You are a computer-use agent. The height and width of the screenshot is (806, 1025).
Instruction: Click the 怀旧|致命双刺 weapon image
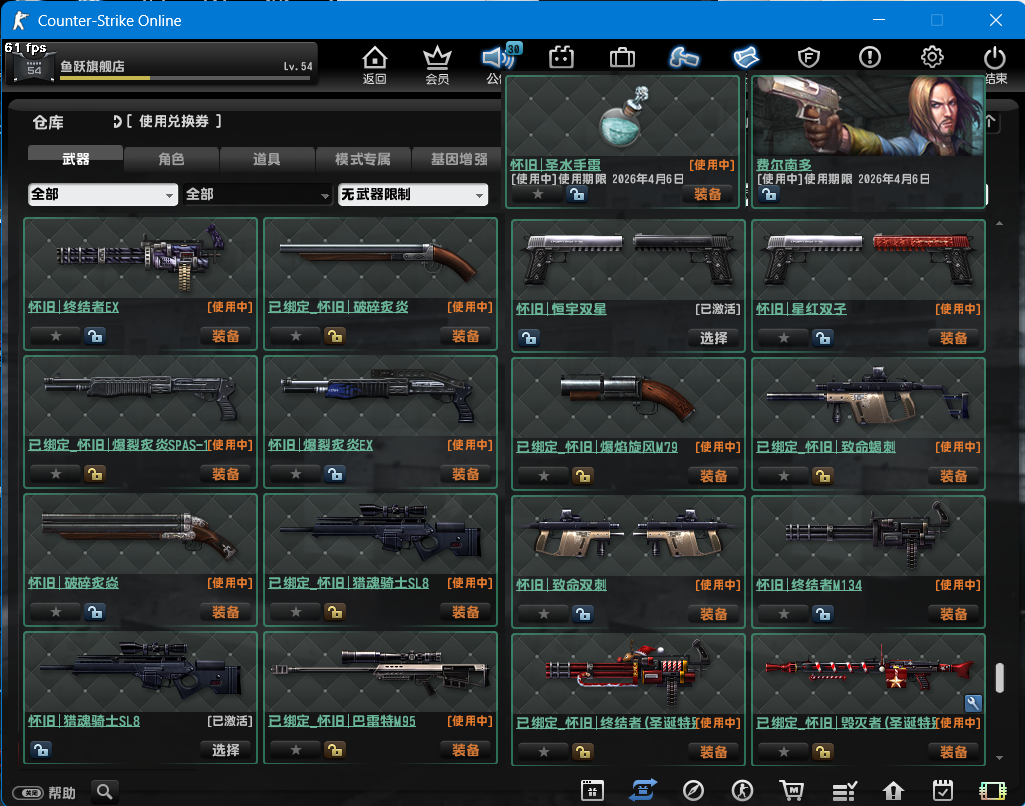coord(628,535)
